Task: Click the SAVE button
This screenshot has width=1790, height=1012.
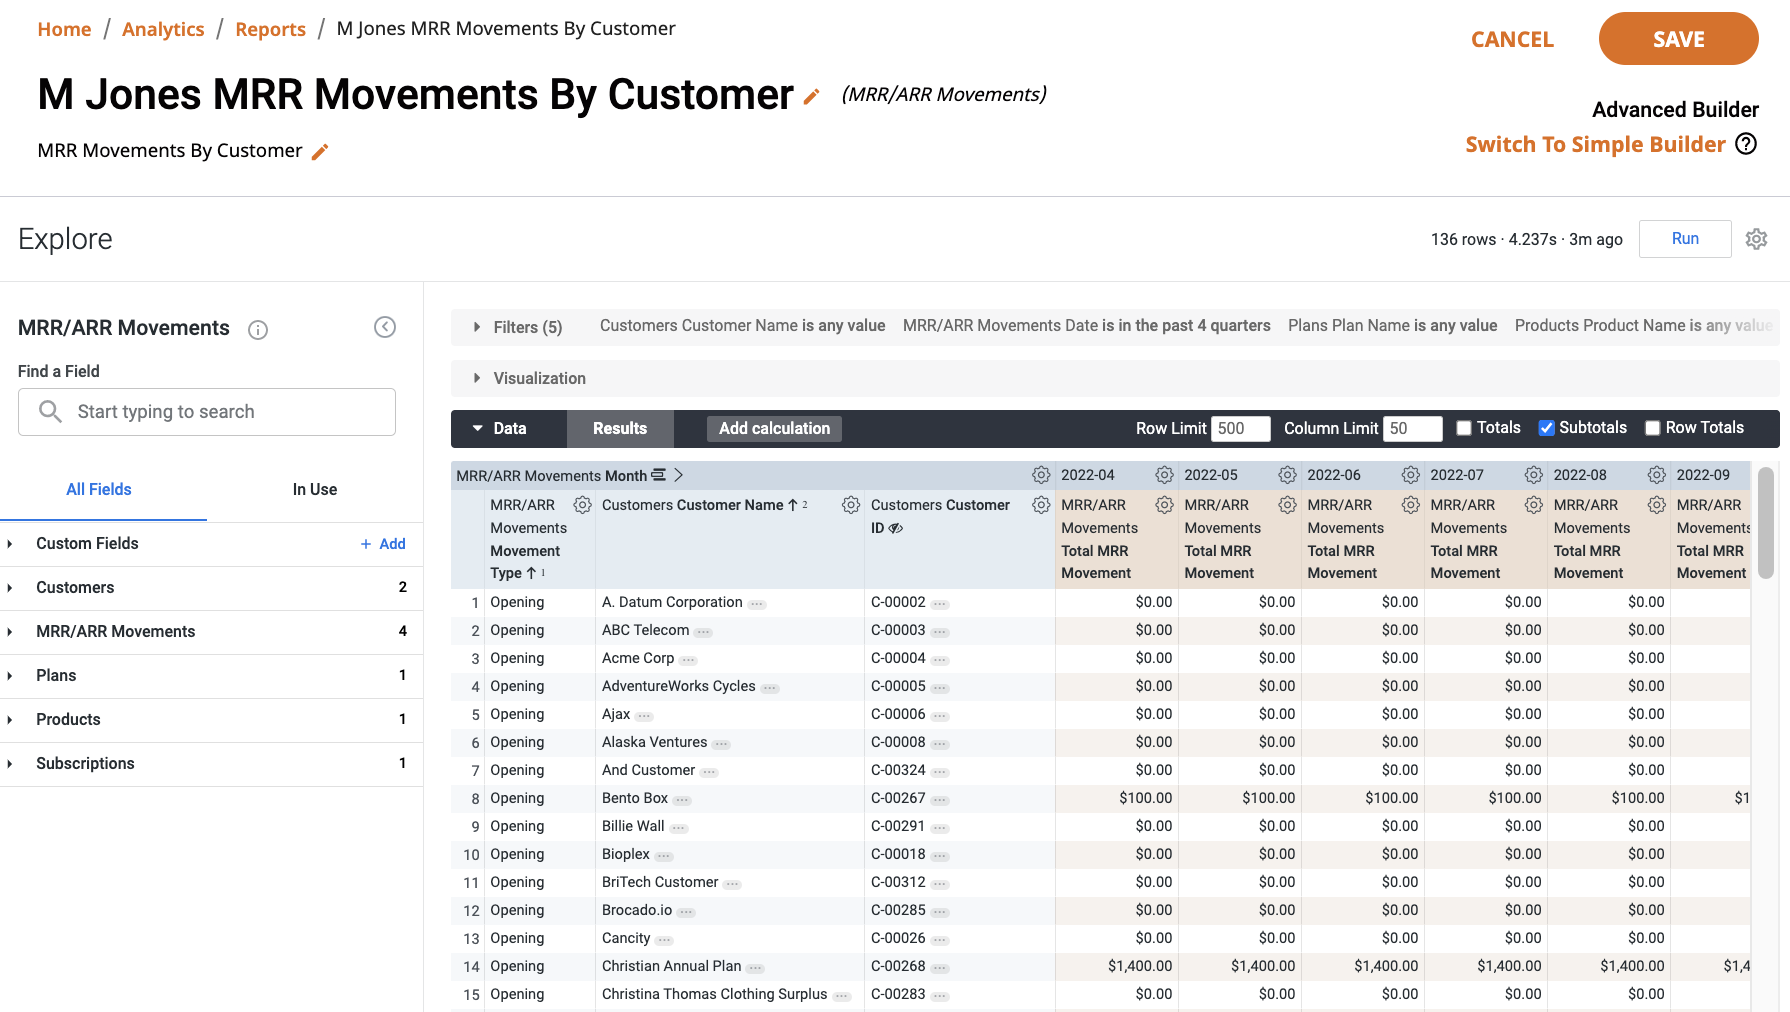Action: point(1678,39)
